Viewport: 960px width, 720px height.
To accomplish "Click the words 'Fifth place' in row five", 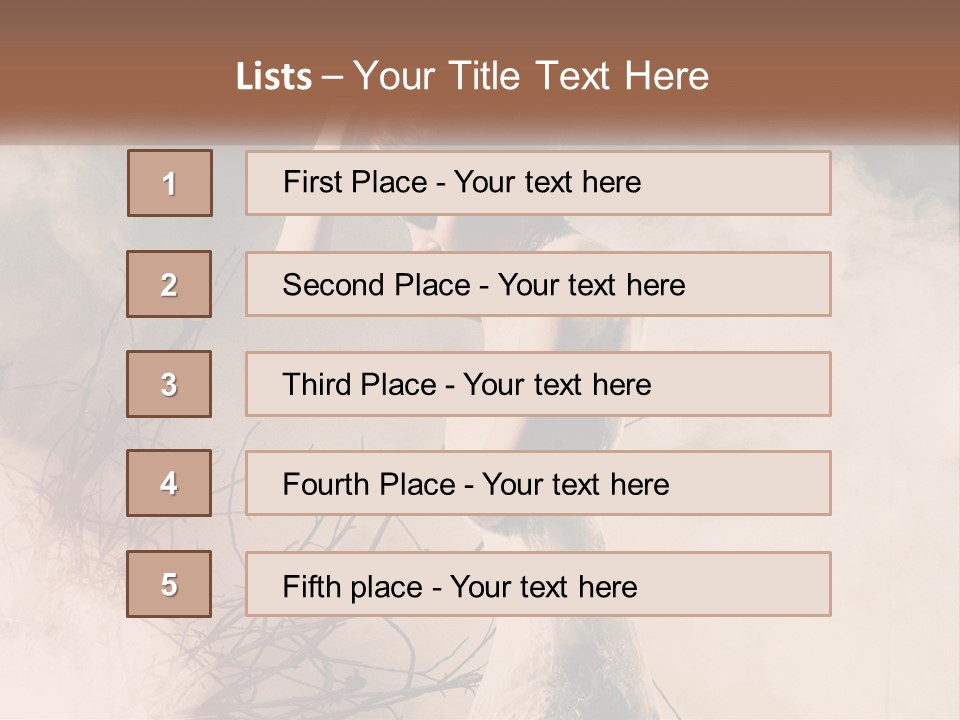I will (x=353, y=587).
